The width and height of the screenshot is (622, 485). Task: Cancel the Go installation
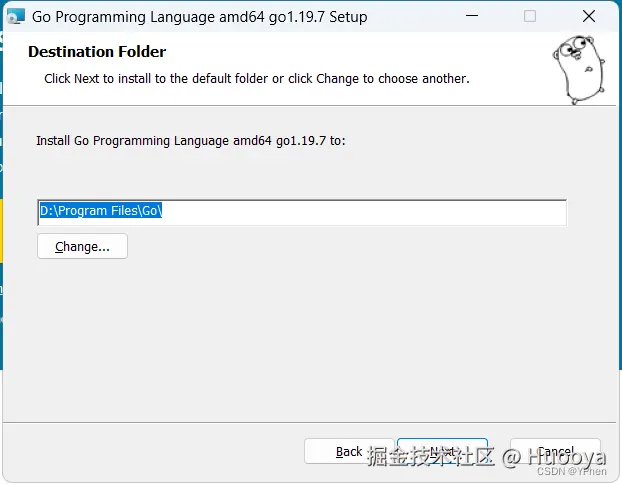point(555,451)
